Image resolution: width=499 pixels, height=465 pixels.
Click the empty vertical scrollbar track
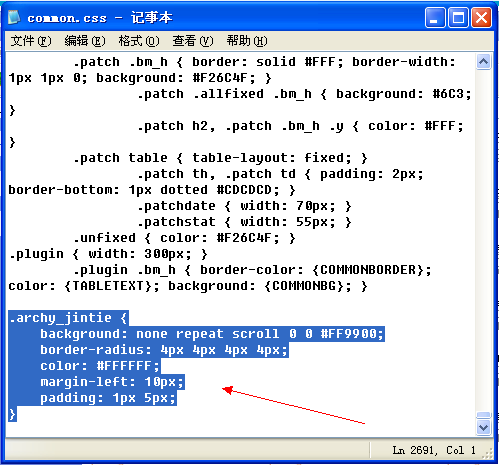tap(483, 240)
